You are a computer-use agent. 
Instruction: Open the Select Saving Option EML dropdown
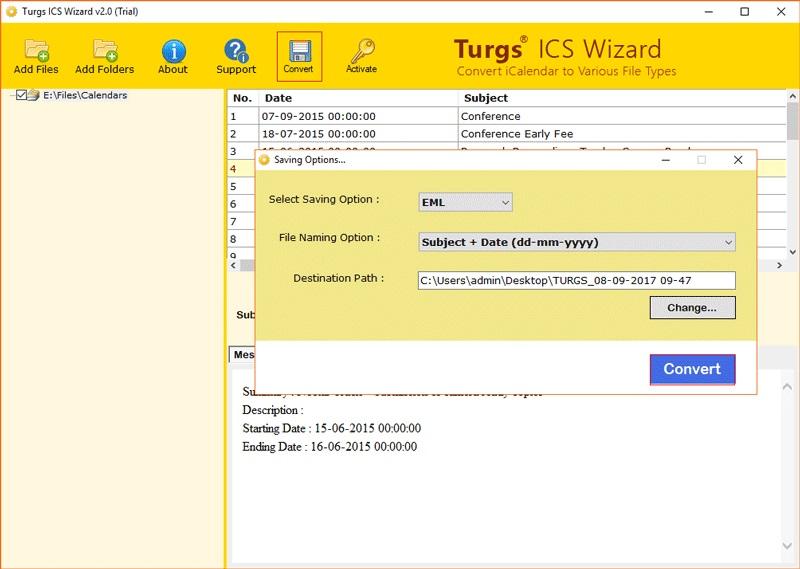(x=465, y=202)
